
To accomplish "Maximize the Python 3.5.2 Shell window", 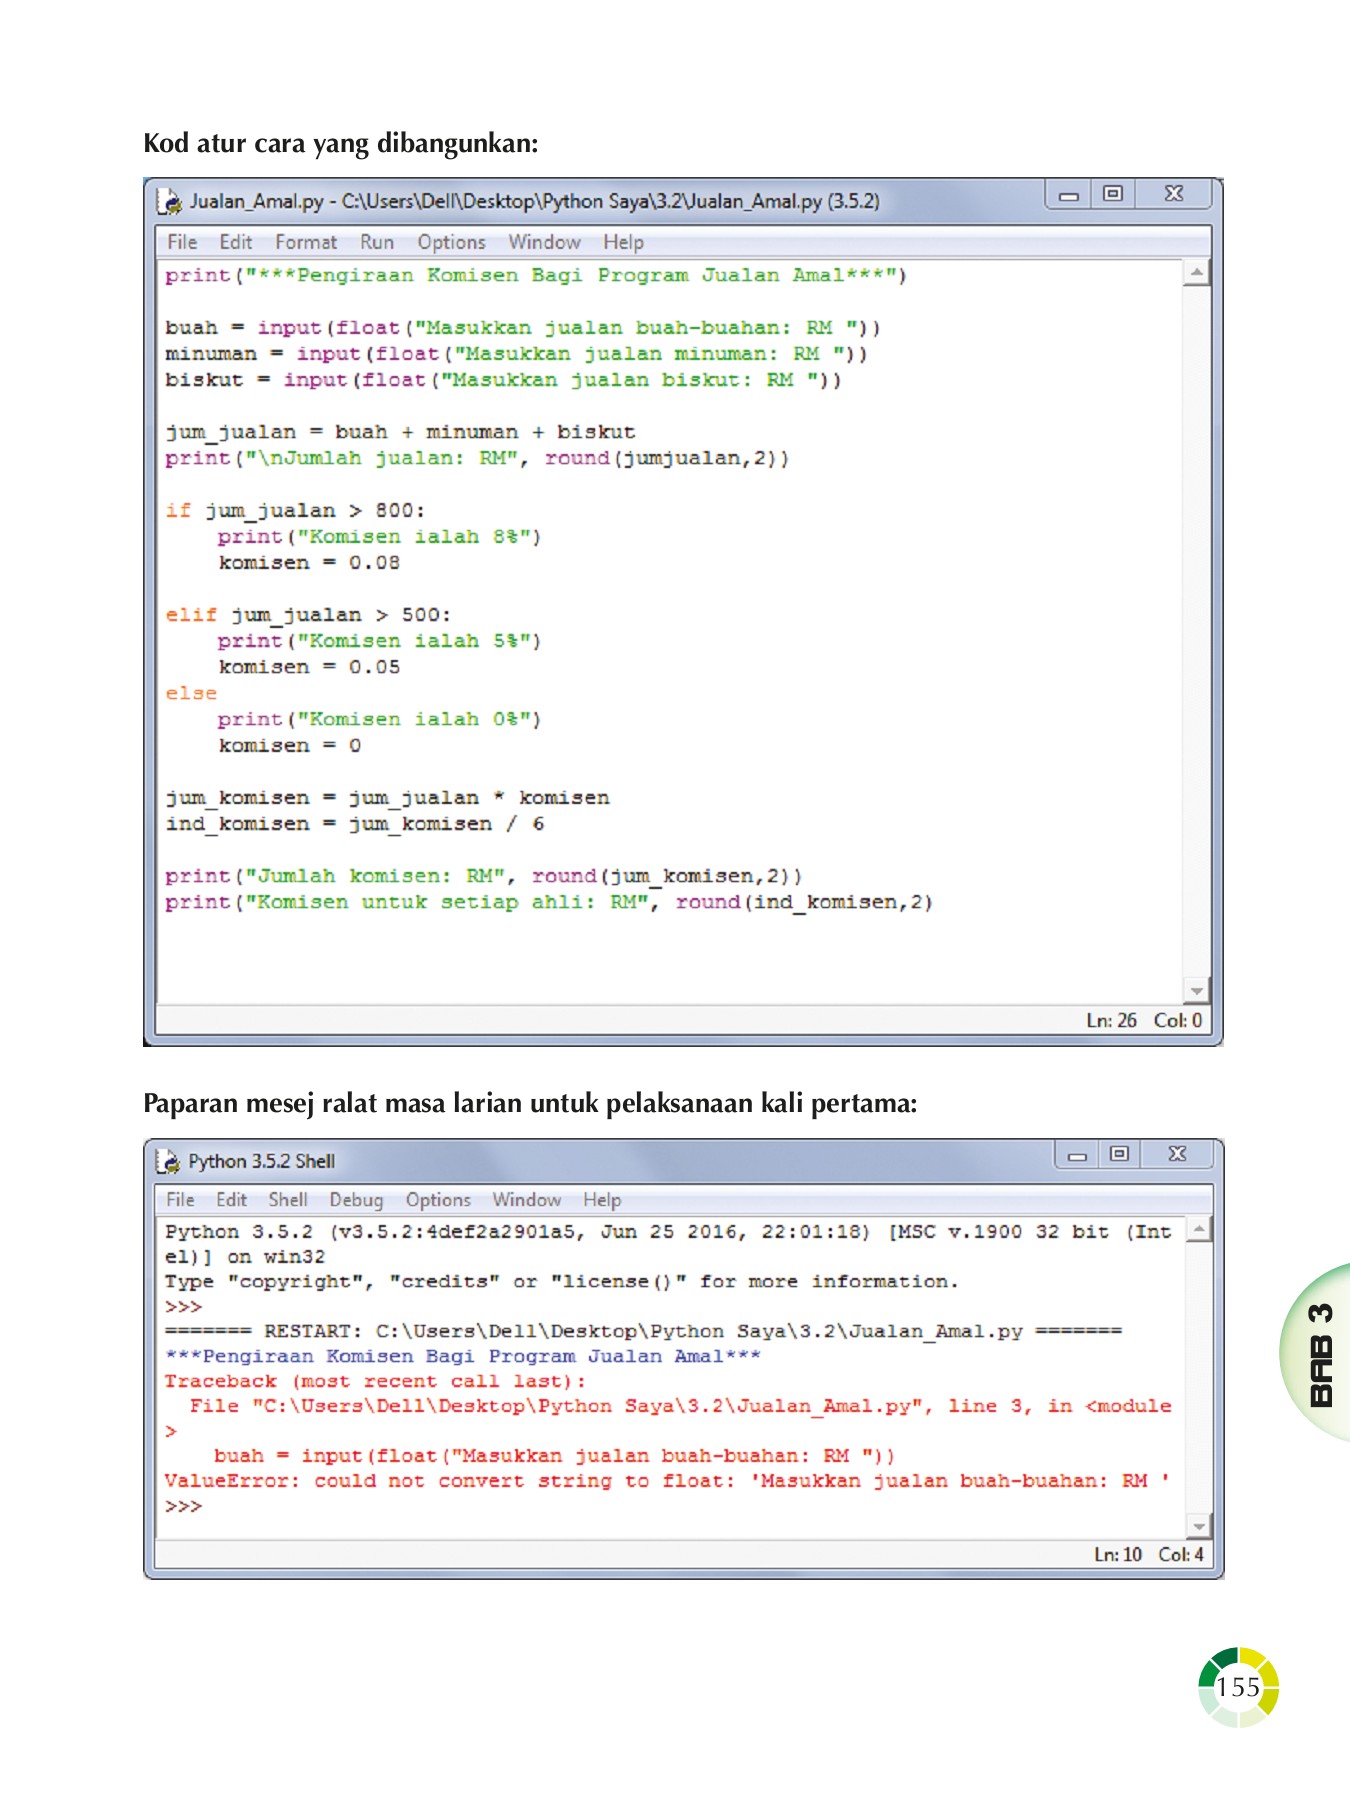I will (x=1119, y=1154).
